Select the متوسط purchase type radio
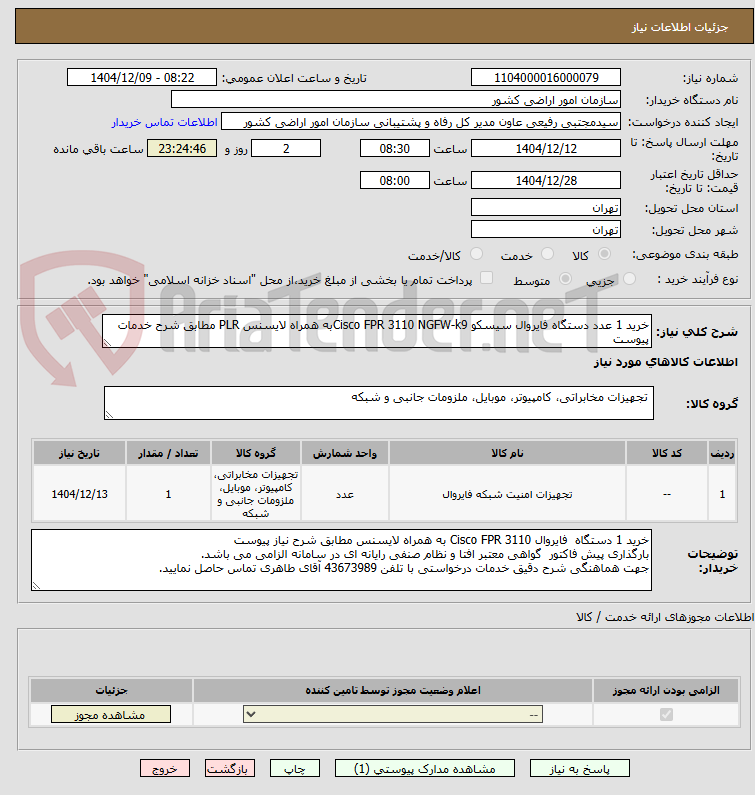This screenshot has width=755, height=795. [565, 278]
